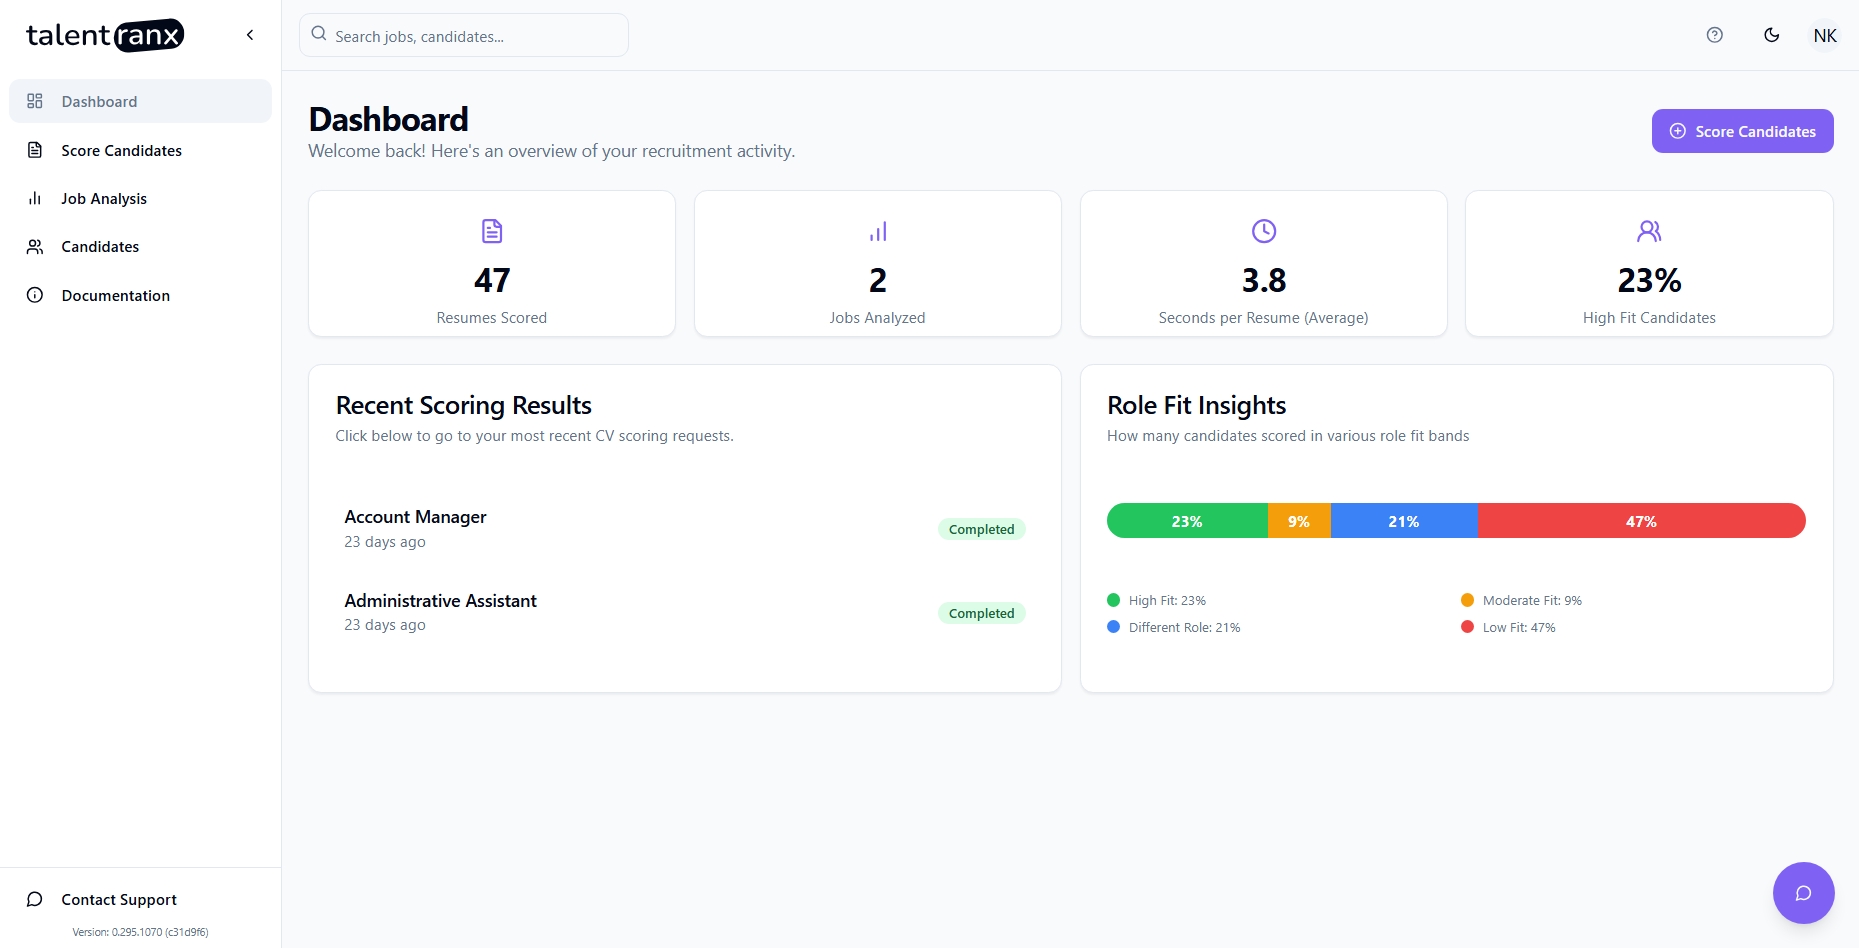
Task: Select the Dashboard grid icon in sidebar
Action: 34,101
